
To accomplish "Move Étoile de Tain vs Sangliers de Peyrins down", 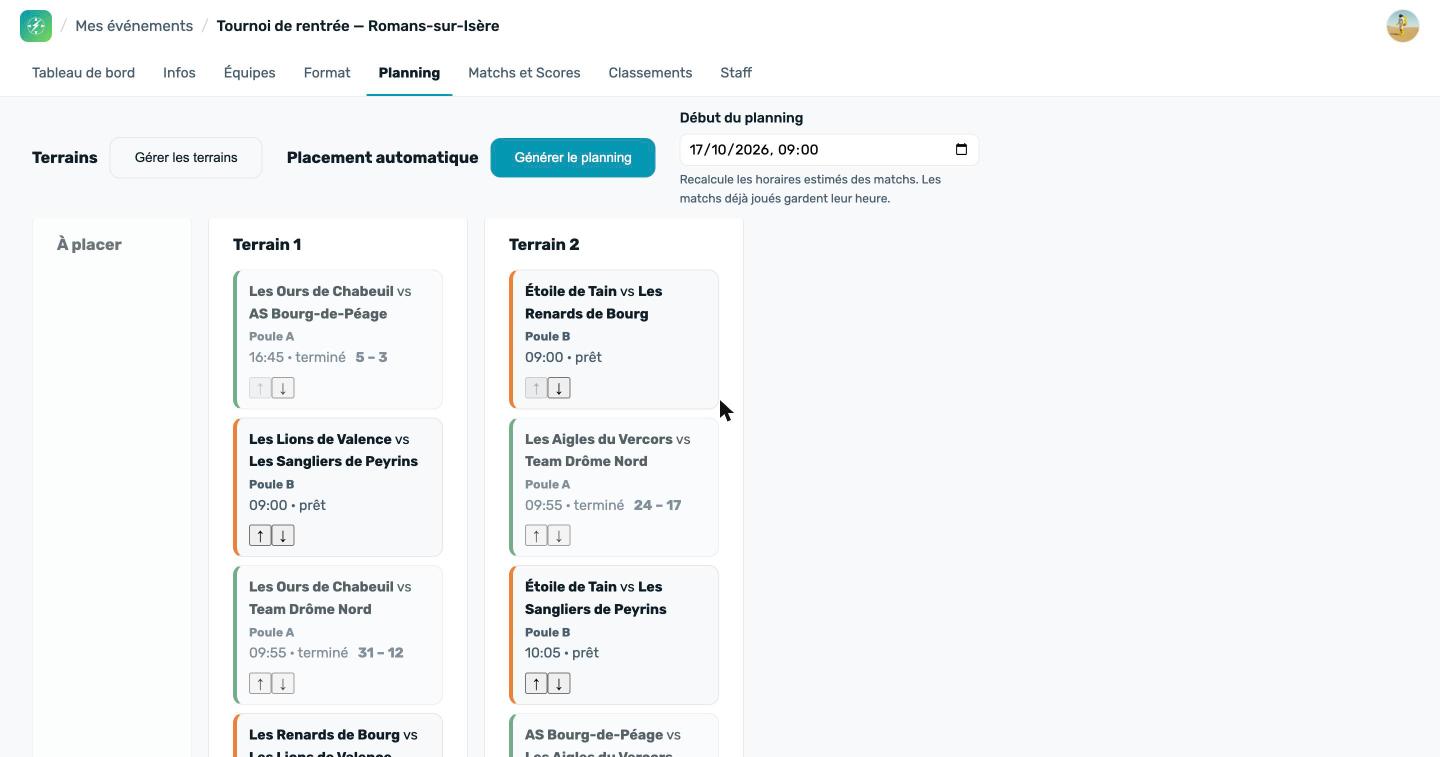I will 559,684.
